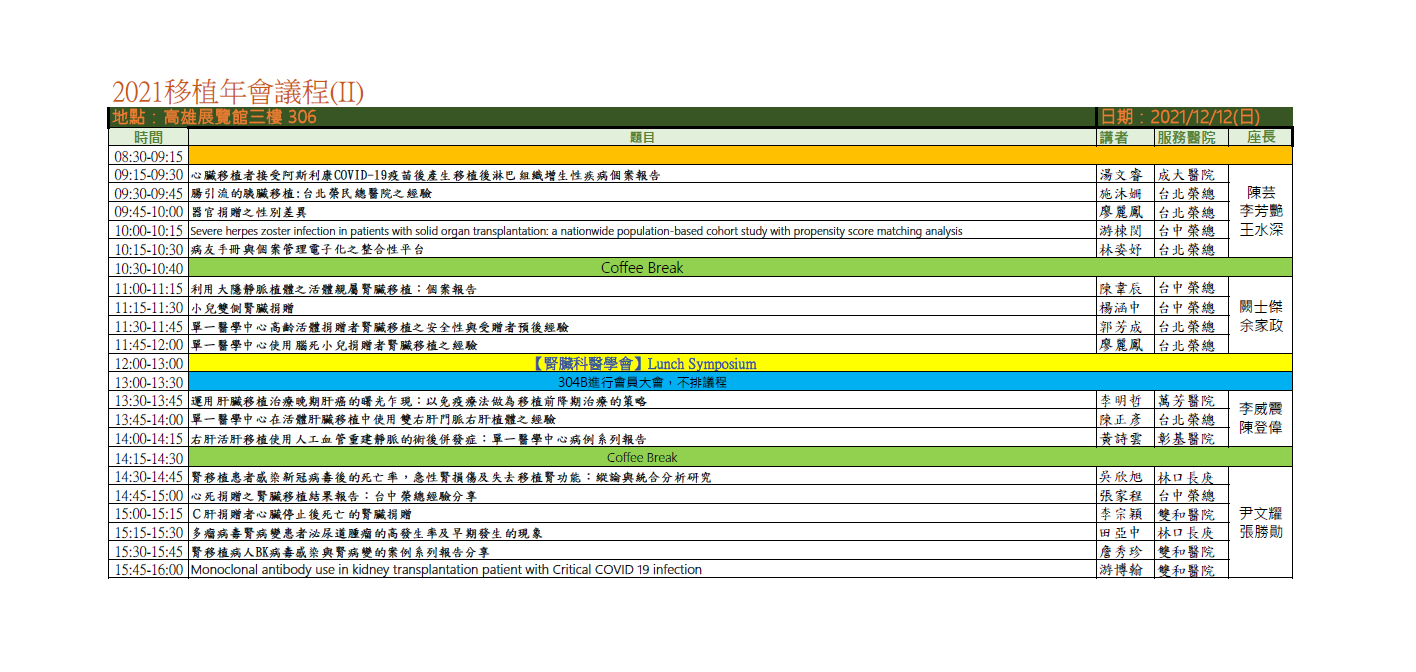Click the 'Monoclonal antibody use in kidney transplantation' topic
This screenshot has width=1416, height=672.
pos(446,570)
